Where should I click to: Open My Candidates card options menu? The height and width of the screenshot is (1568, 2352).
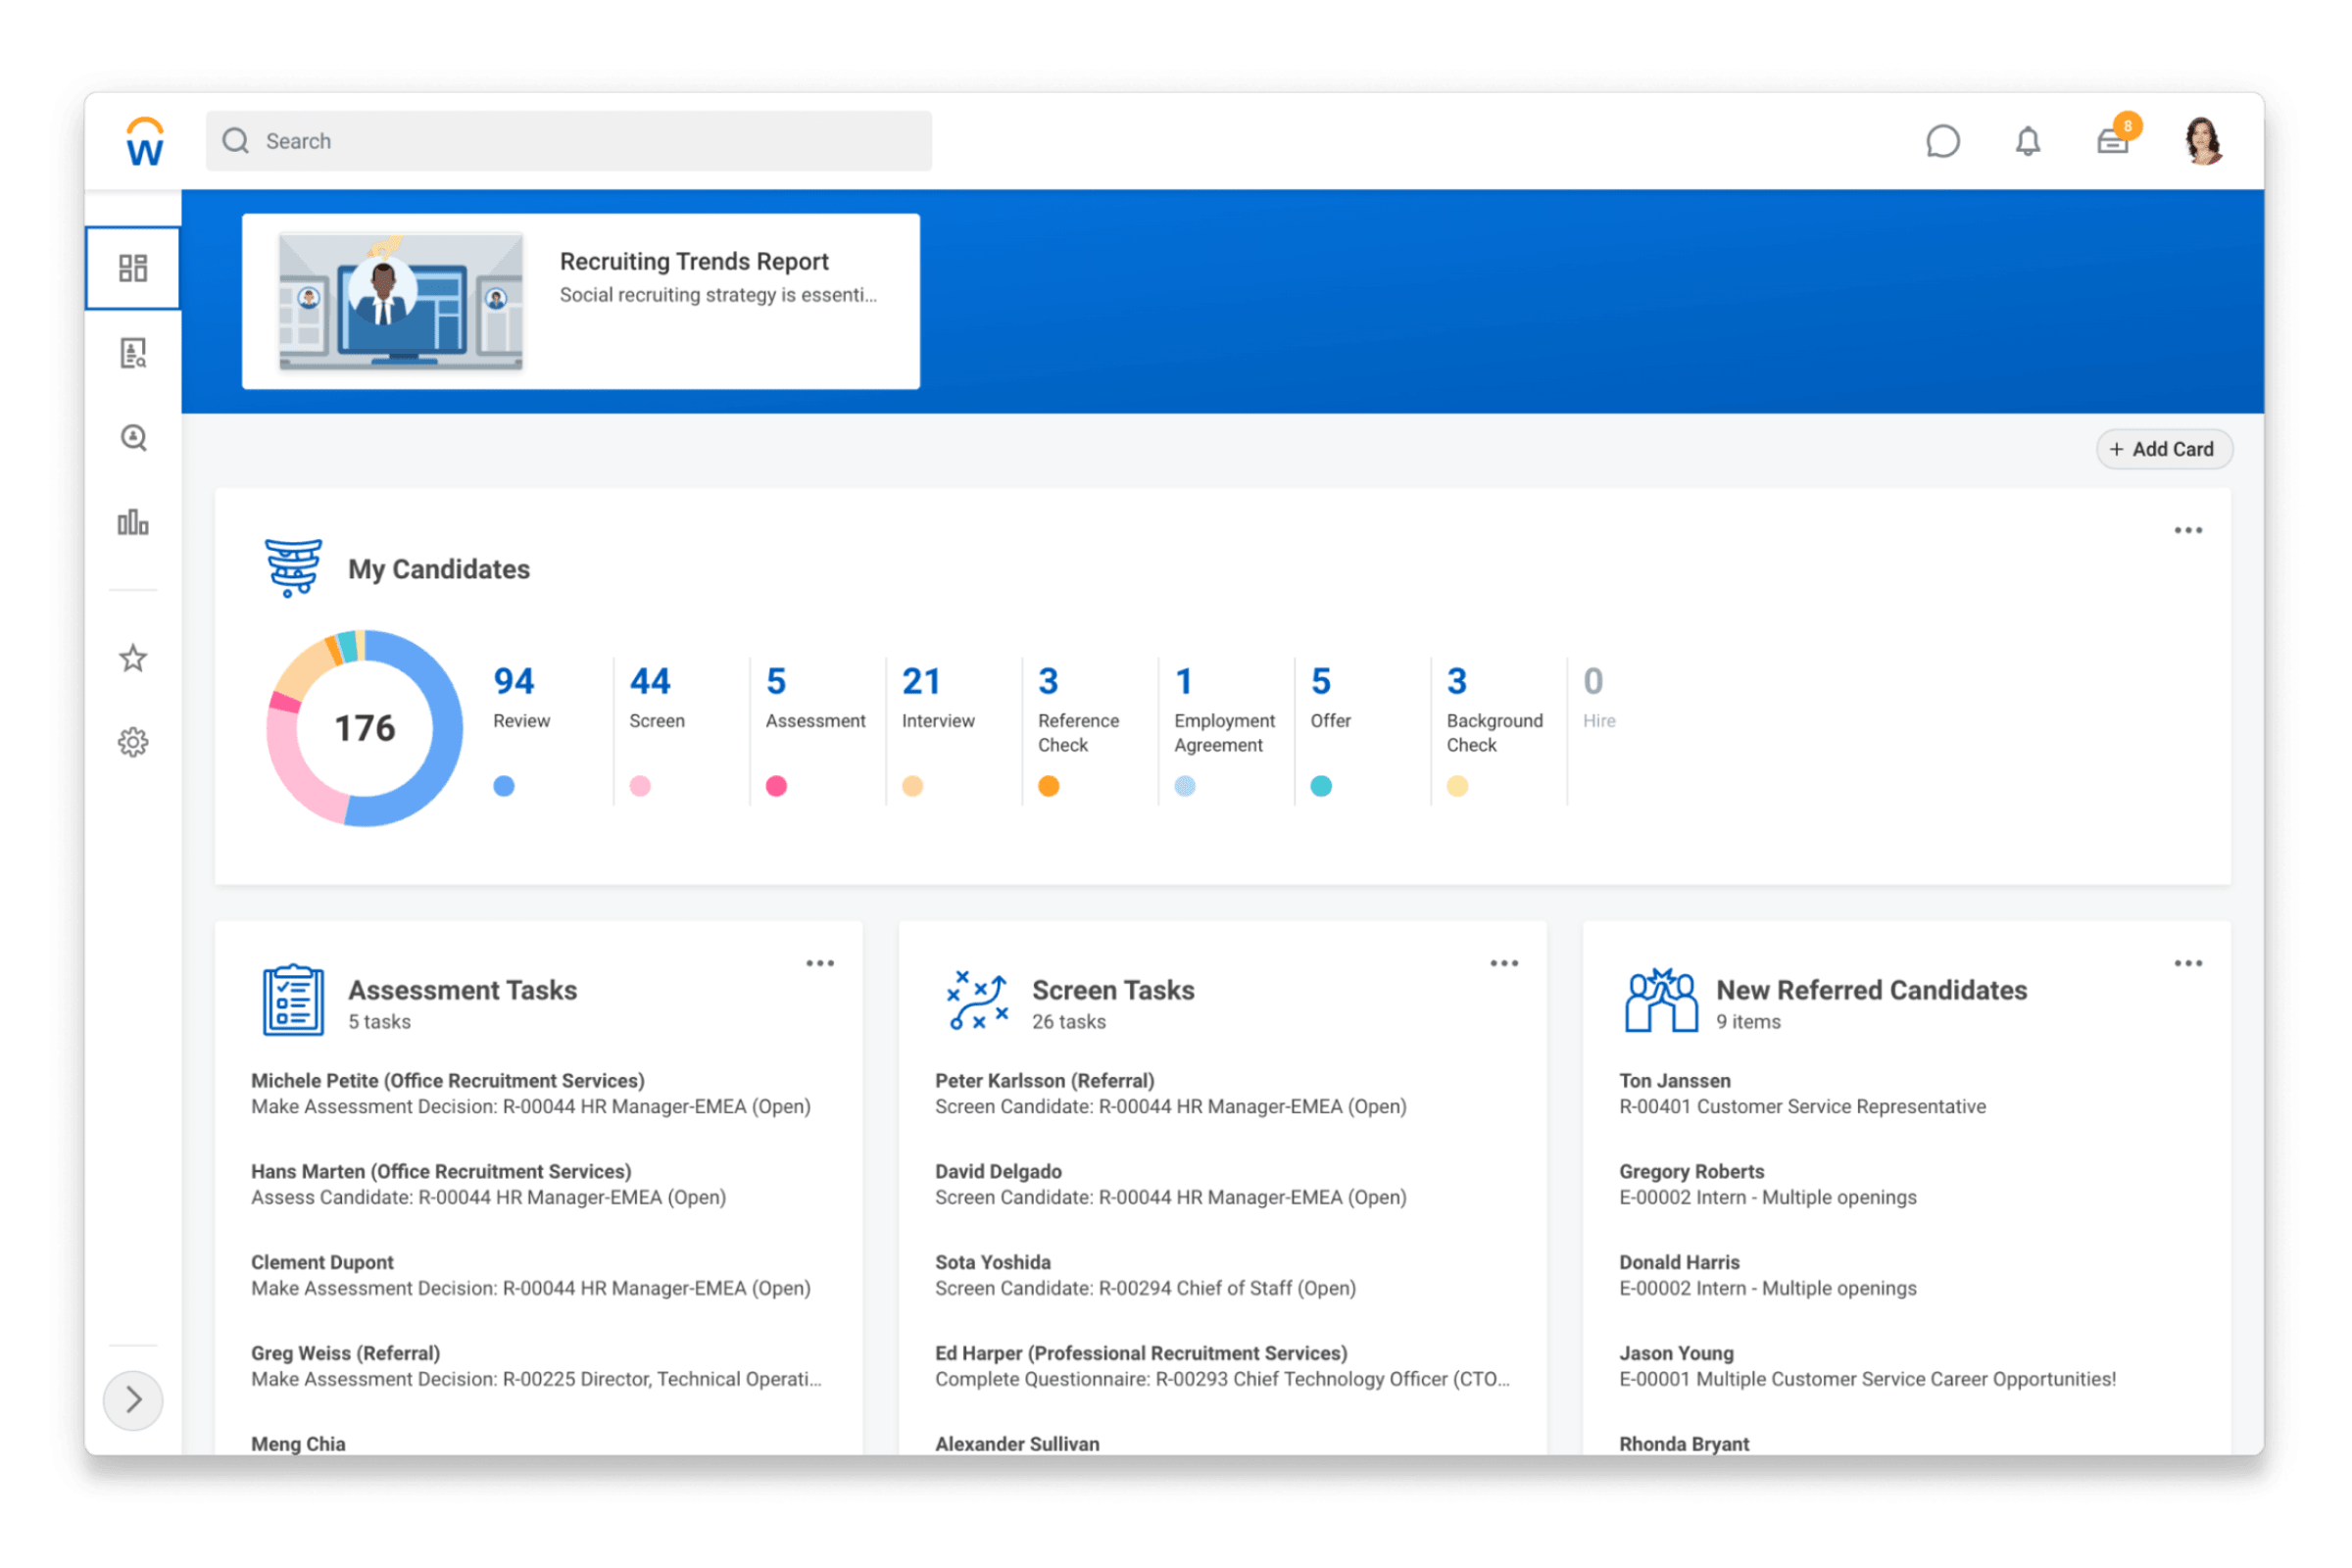[x=2187, y=530]
